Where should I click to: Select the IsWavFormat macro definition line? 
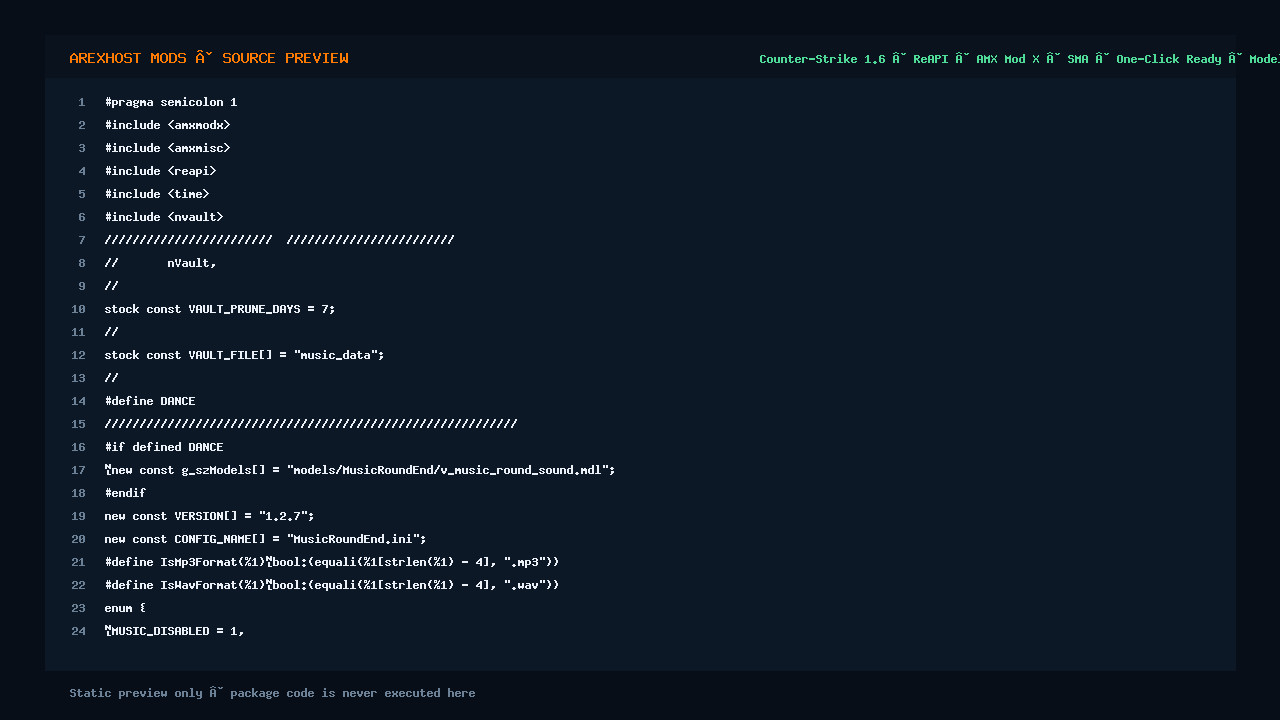[332, 585]
